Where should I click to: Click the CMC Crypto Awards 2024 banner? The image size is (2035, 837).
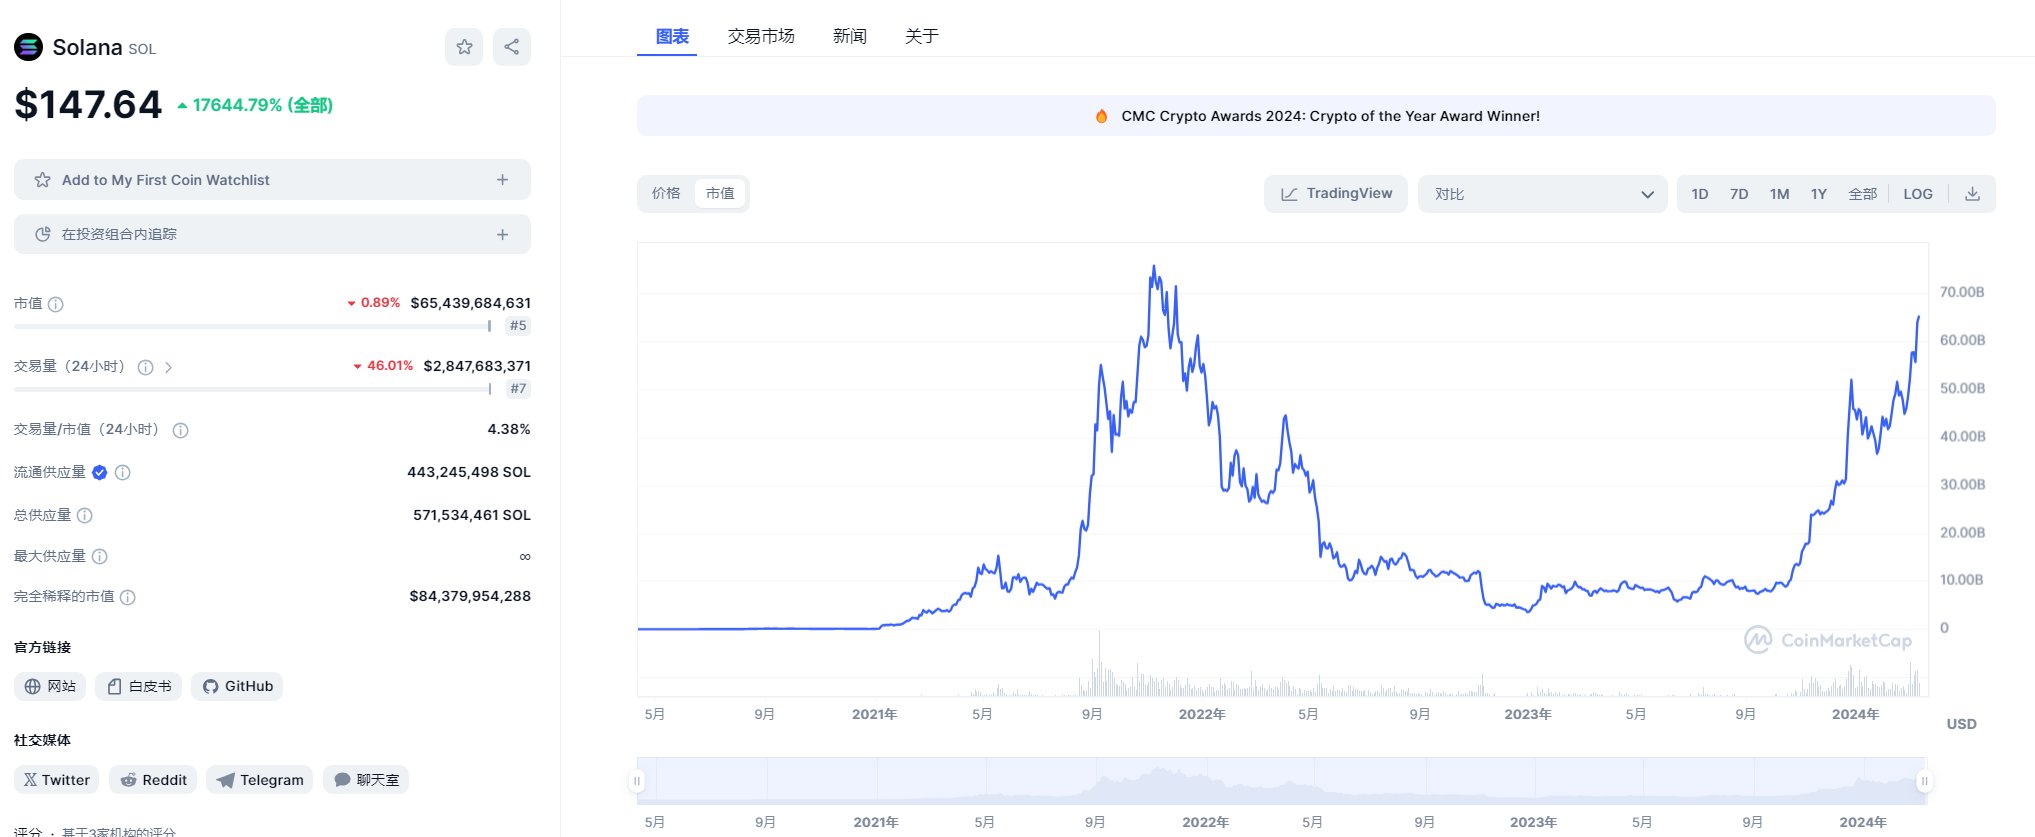(x=1316, y=116)
